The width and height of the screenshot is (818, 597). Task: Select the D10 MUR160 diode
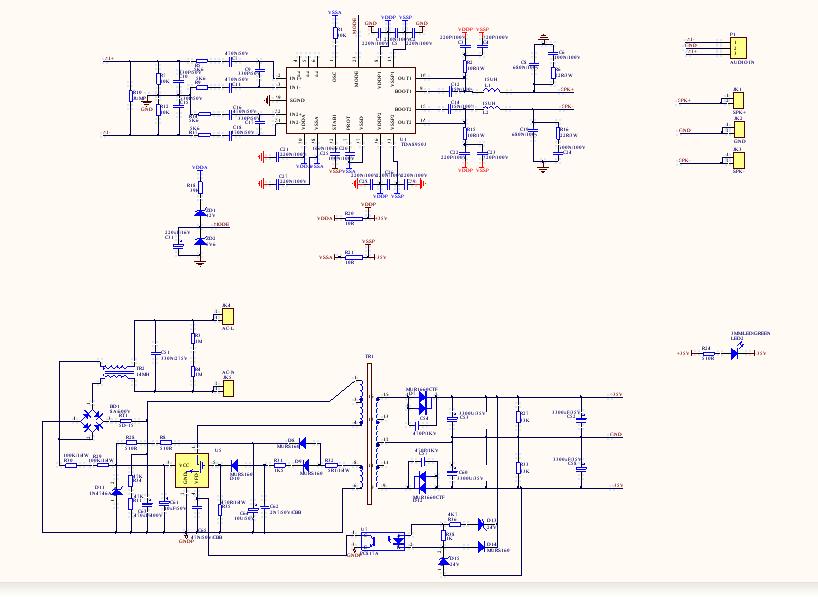coord(234,465)
